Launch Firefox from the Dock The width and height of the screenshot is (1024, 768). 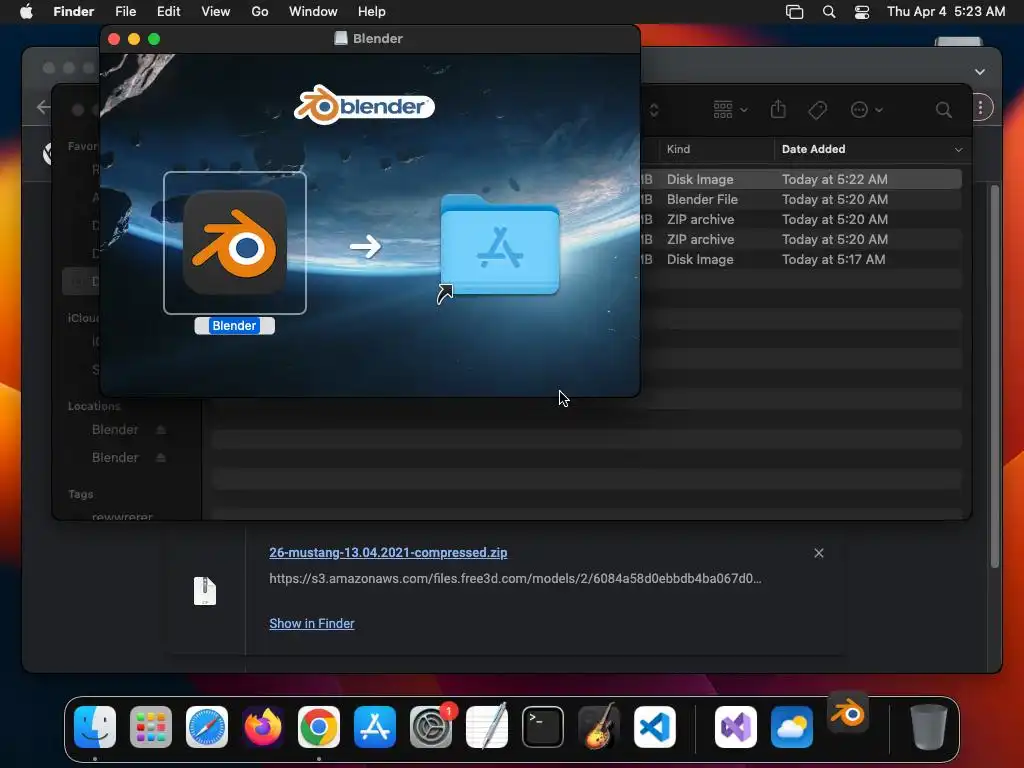click(263, 727)
